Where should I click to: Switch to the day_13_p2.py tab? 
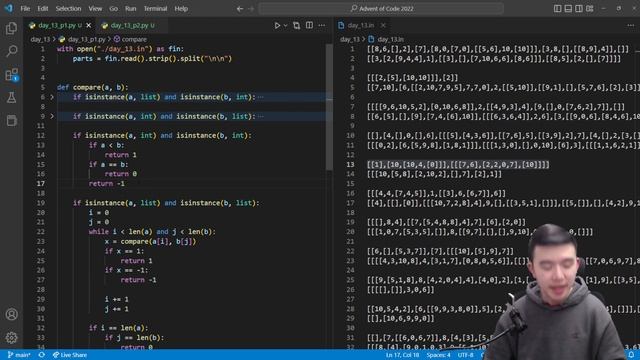tap(128, 25)
